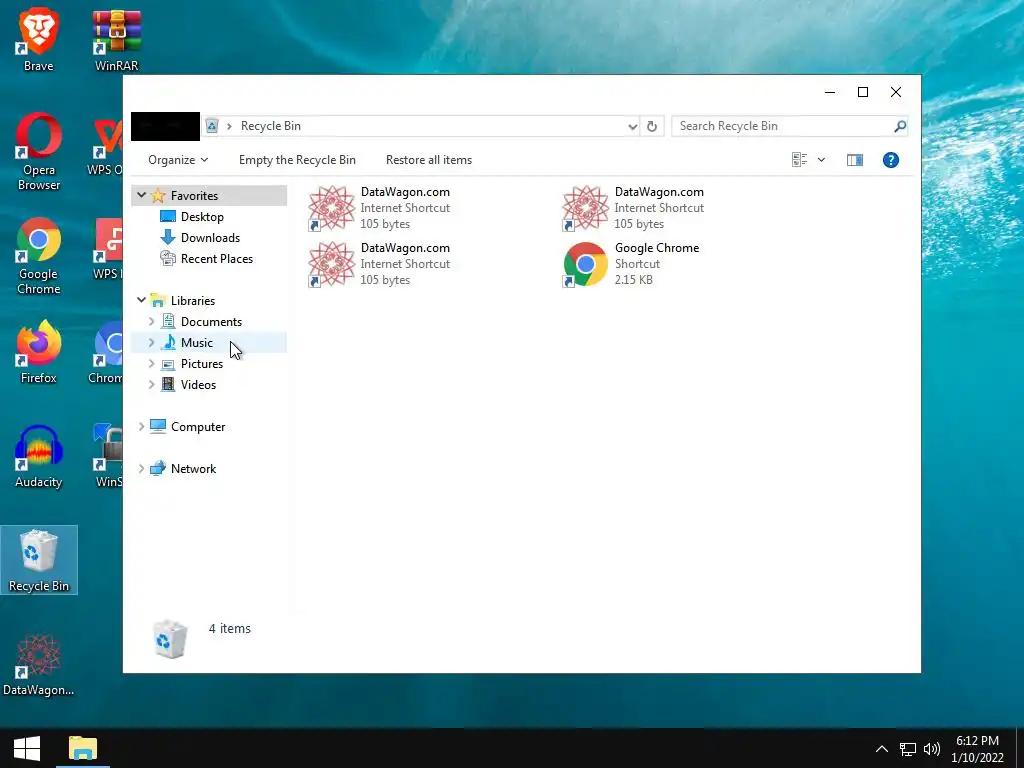Launch Firefox from the desktop

(x=39, y=352)
